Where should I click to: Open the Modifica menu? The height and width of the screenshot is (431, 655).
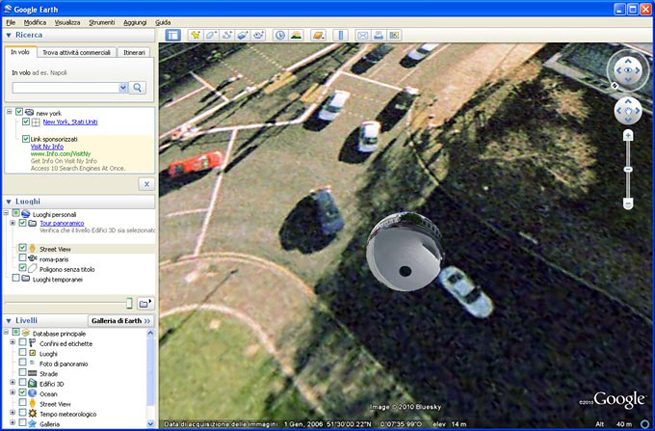click(35, 23)
